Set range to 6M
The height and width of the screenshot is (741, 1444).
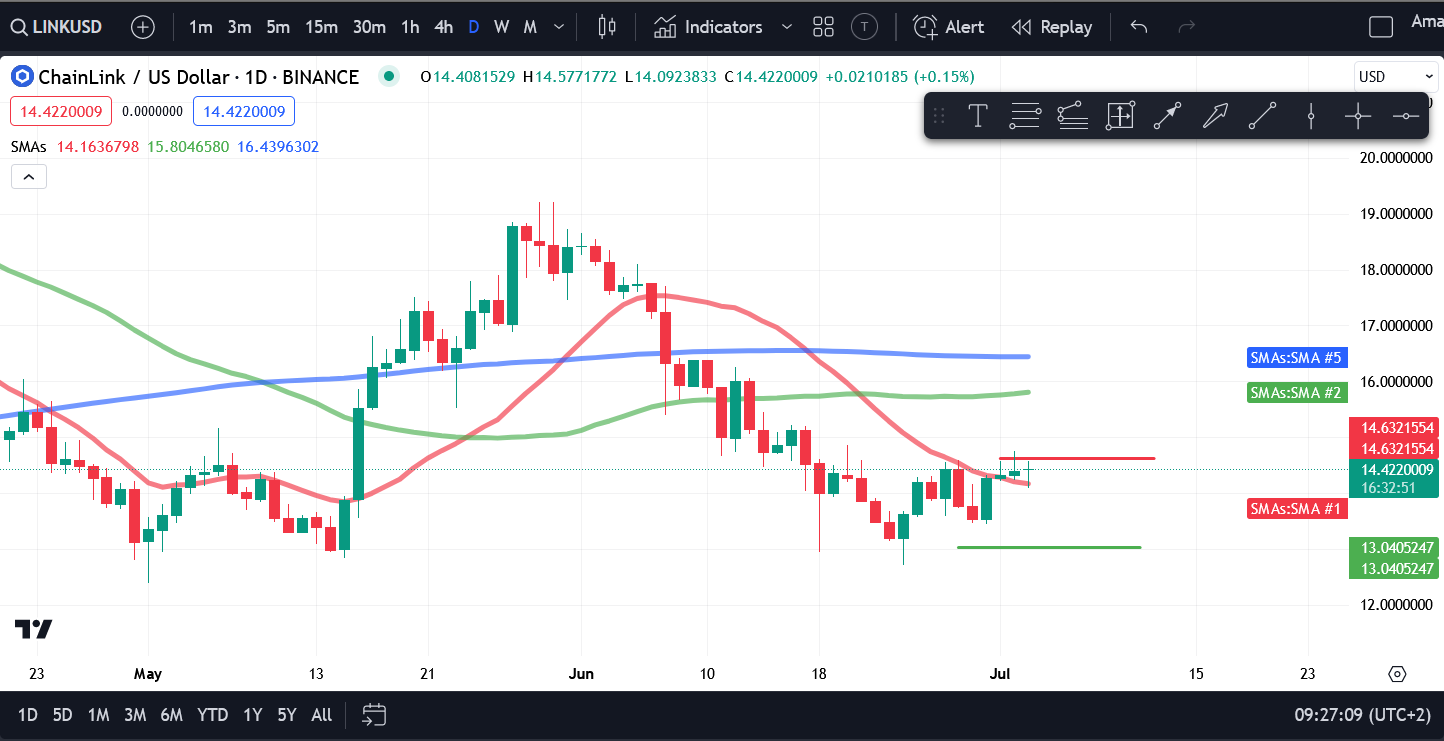(x=171, y=715)
